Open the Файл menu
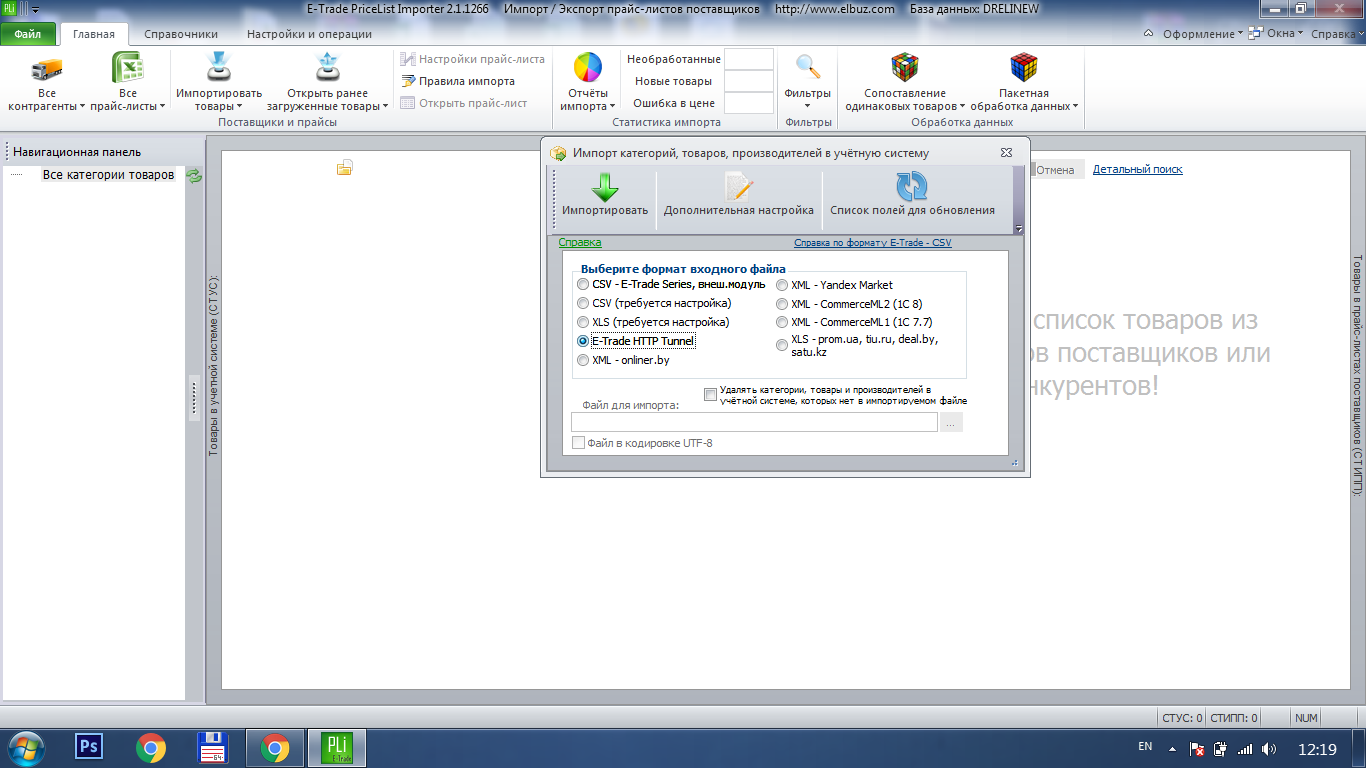1366x768 pixels. click(x=28, y=34)
